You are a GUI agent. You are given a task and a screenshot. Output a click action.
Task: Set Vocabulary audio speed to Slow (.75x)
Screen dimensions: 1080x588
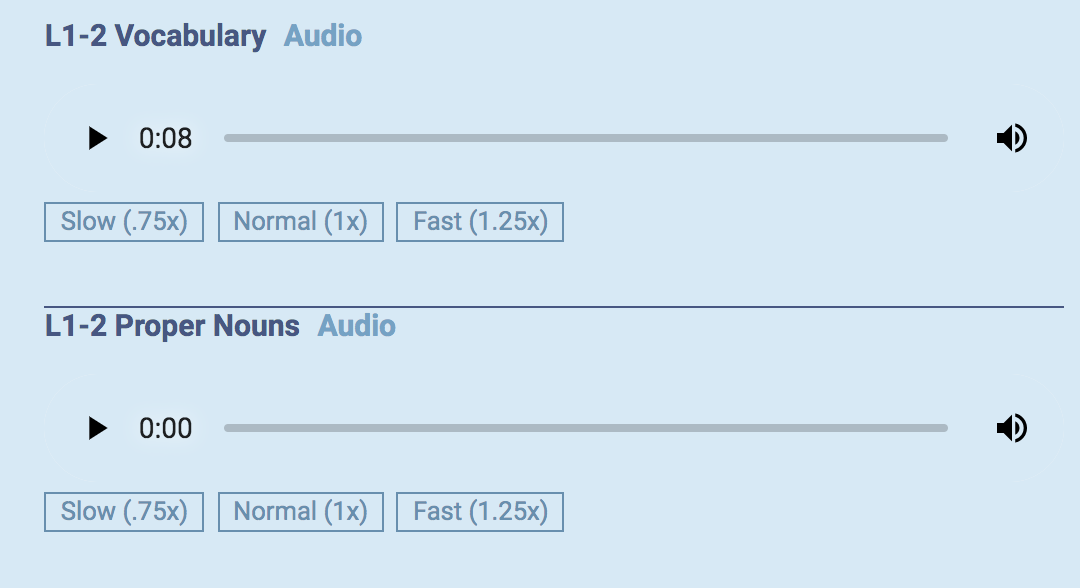pyautogui.click(x=124, y=222)
